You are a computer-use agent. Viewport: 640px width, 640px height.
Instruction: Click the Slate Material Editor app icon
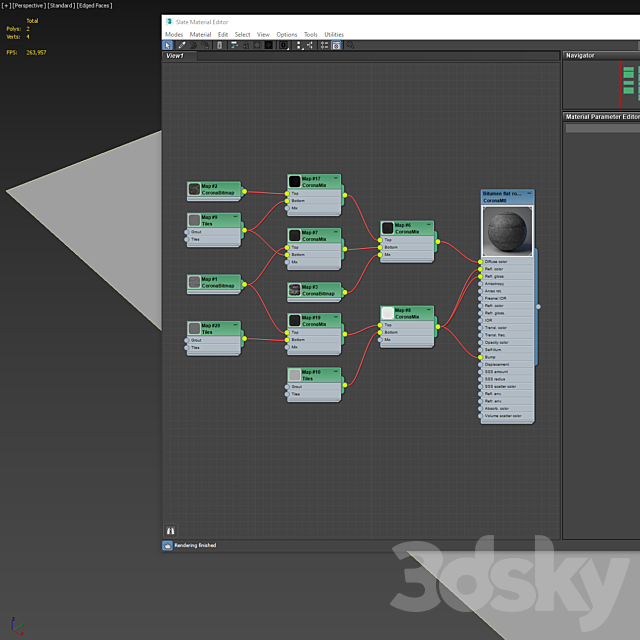click(x=169, y=22)
